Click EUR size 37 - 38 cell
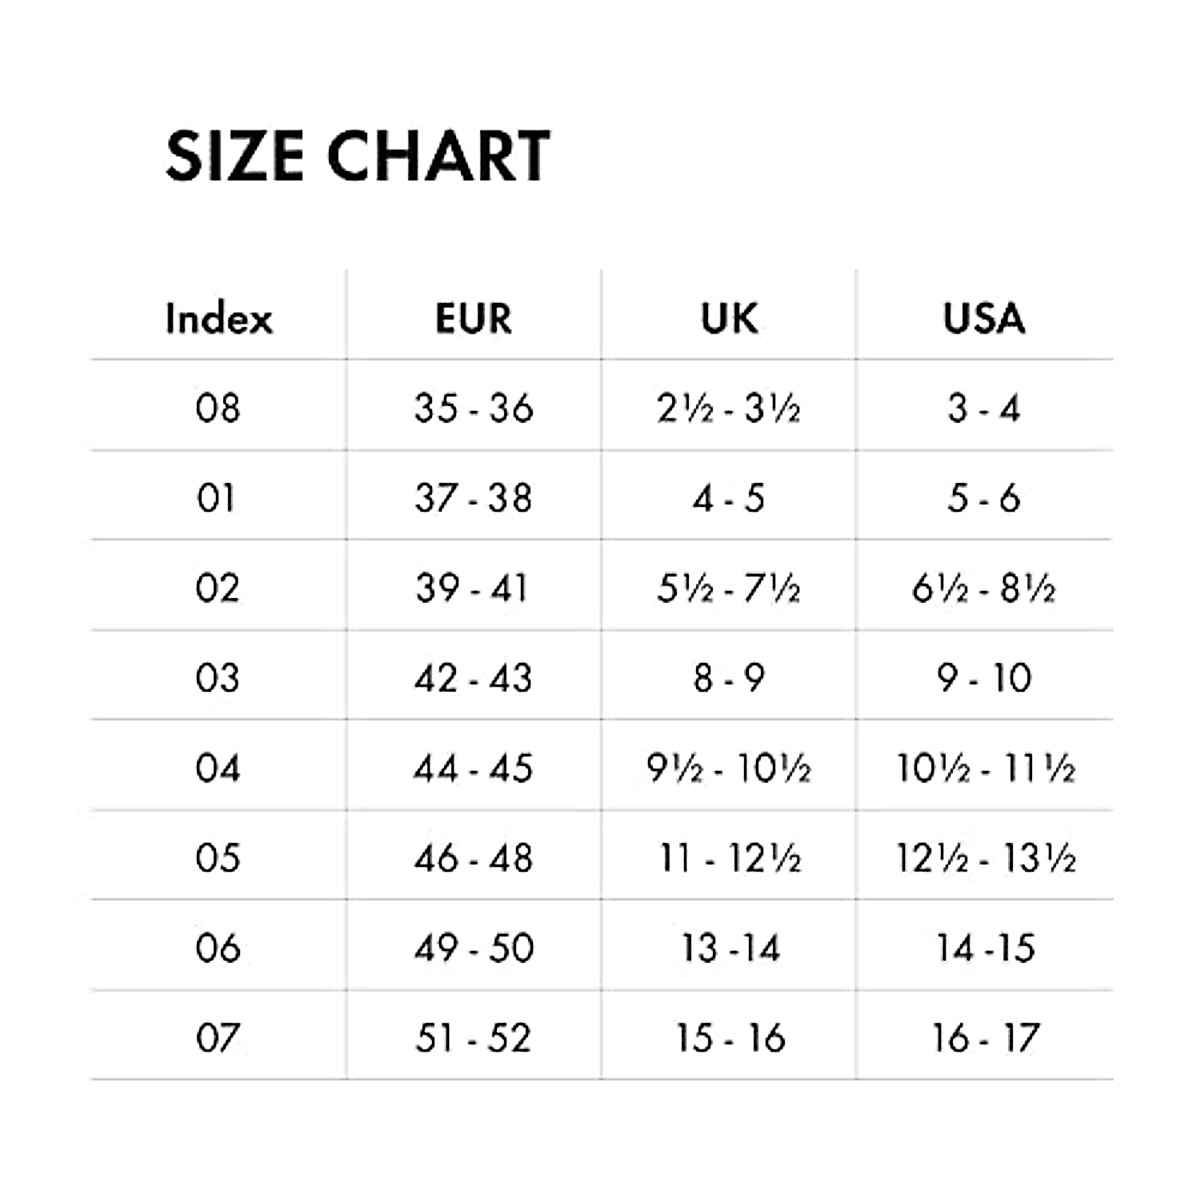The height and width of the screenshot is (1200, 1200). click(x=474, y=498)
